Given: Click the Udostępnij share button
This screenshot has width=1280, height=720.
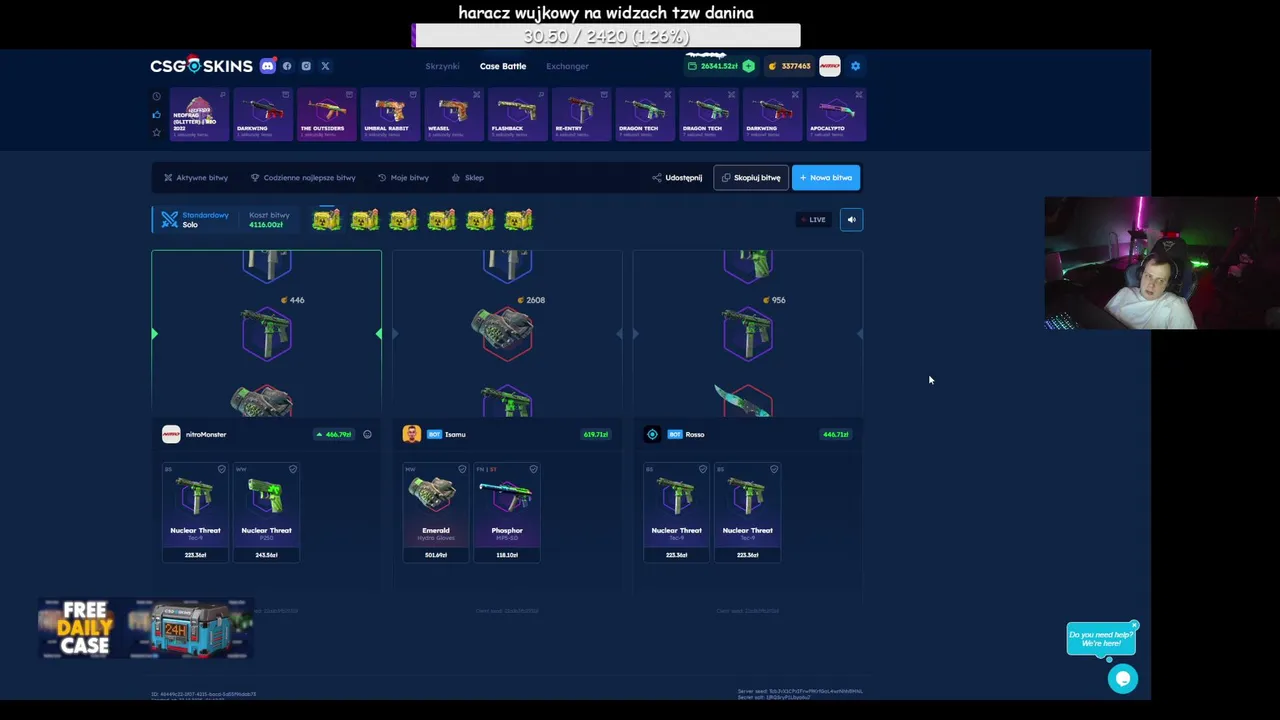Looking at the screenshot, I should (x=677, y=178).
